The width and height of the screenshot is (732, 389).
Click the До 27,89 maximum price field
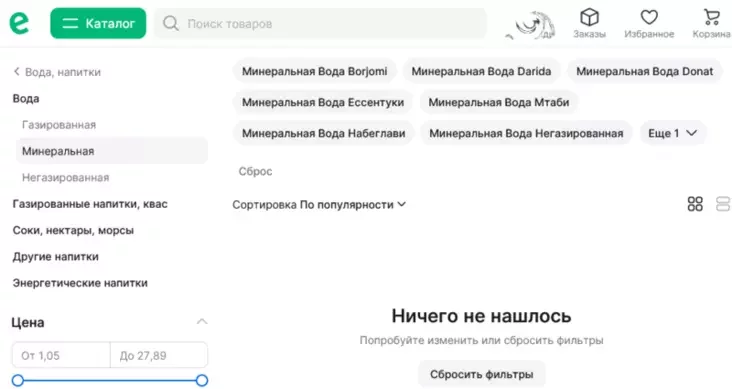point(159,355)
